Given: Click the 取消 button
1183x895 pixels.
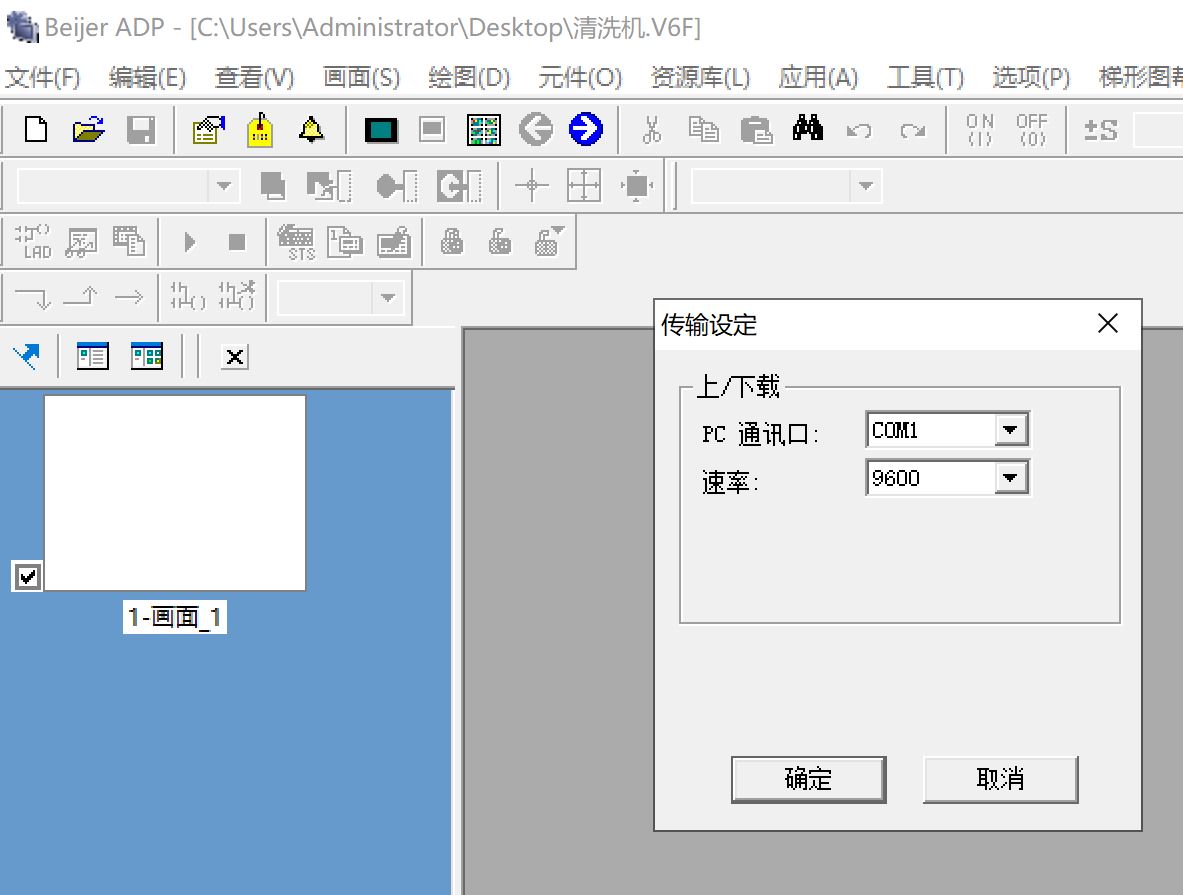Looking at the screenshot, I should pos(1000,779).
